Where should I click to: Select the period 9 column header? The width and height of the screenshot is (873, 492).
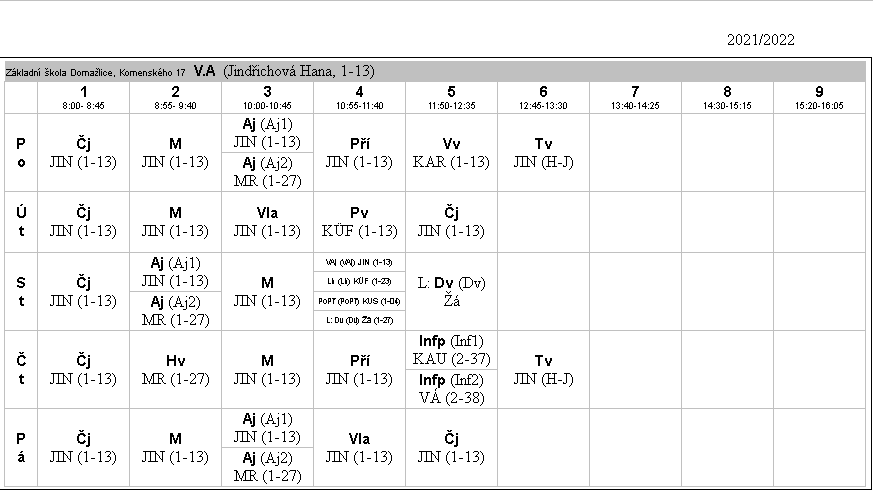[x=819, y=97]
